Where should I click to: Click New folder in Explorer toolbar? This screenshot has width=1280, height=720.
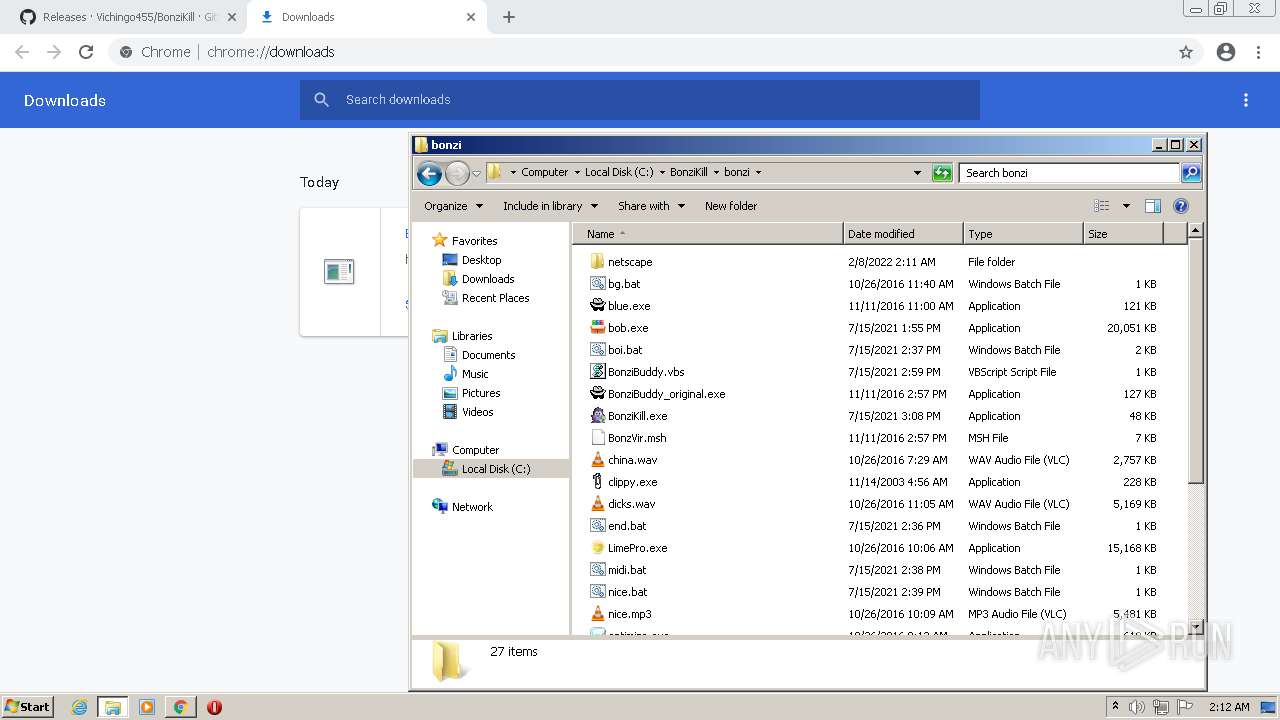(731, 206)
